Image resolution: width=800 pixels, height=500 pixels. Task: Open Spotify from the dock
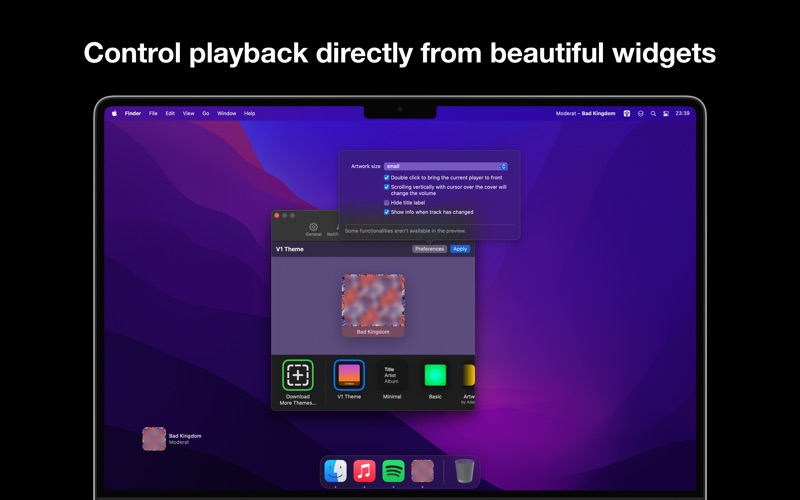(x=393, y=471)
